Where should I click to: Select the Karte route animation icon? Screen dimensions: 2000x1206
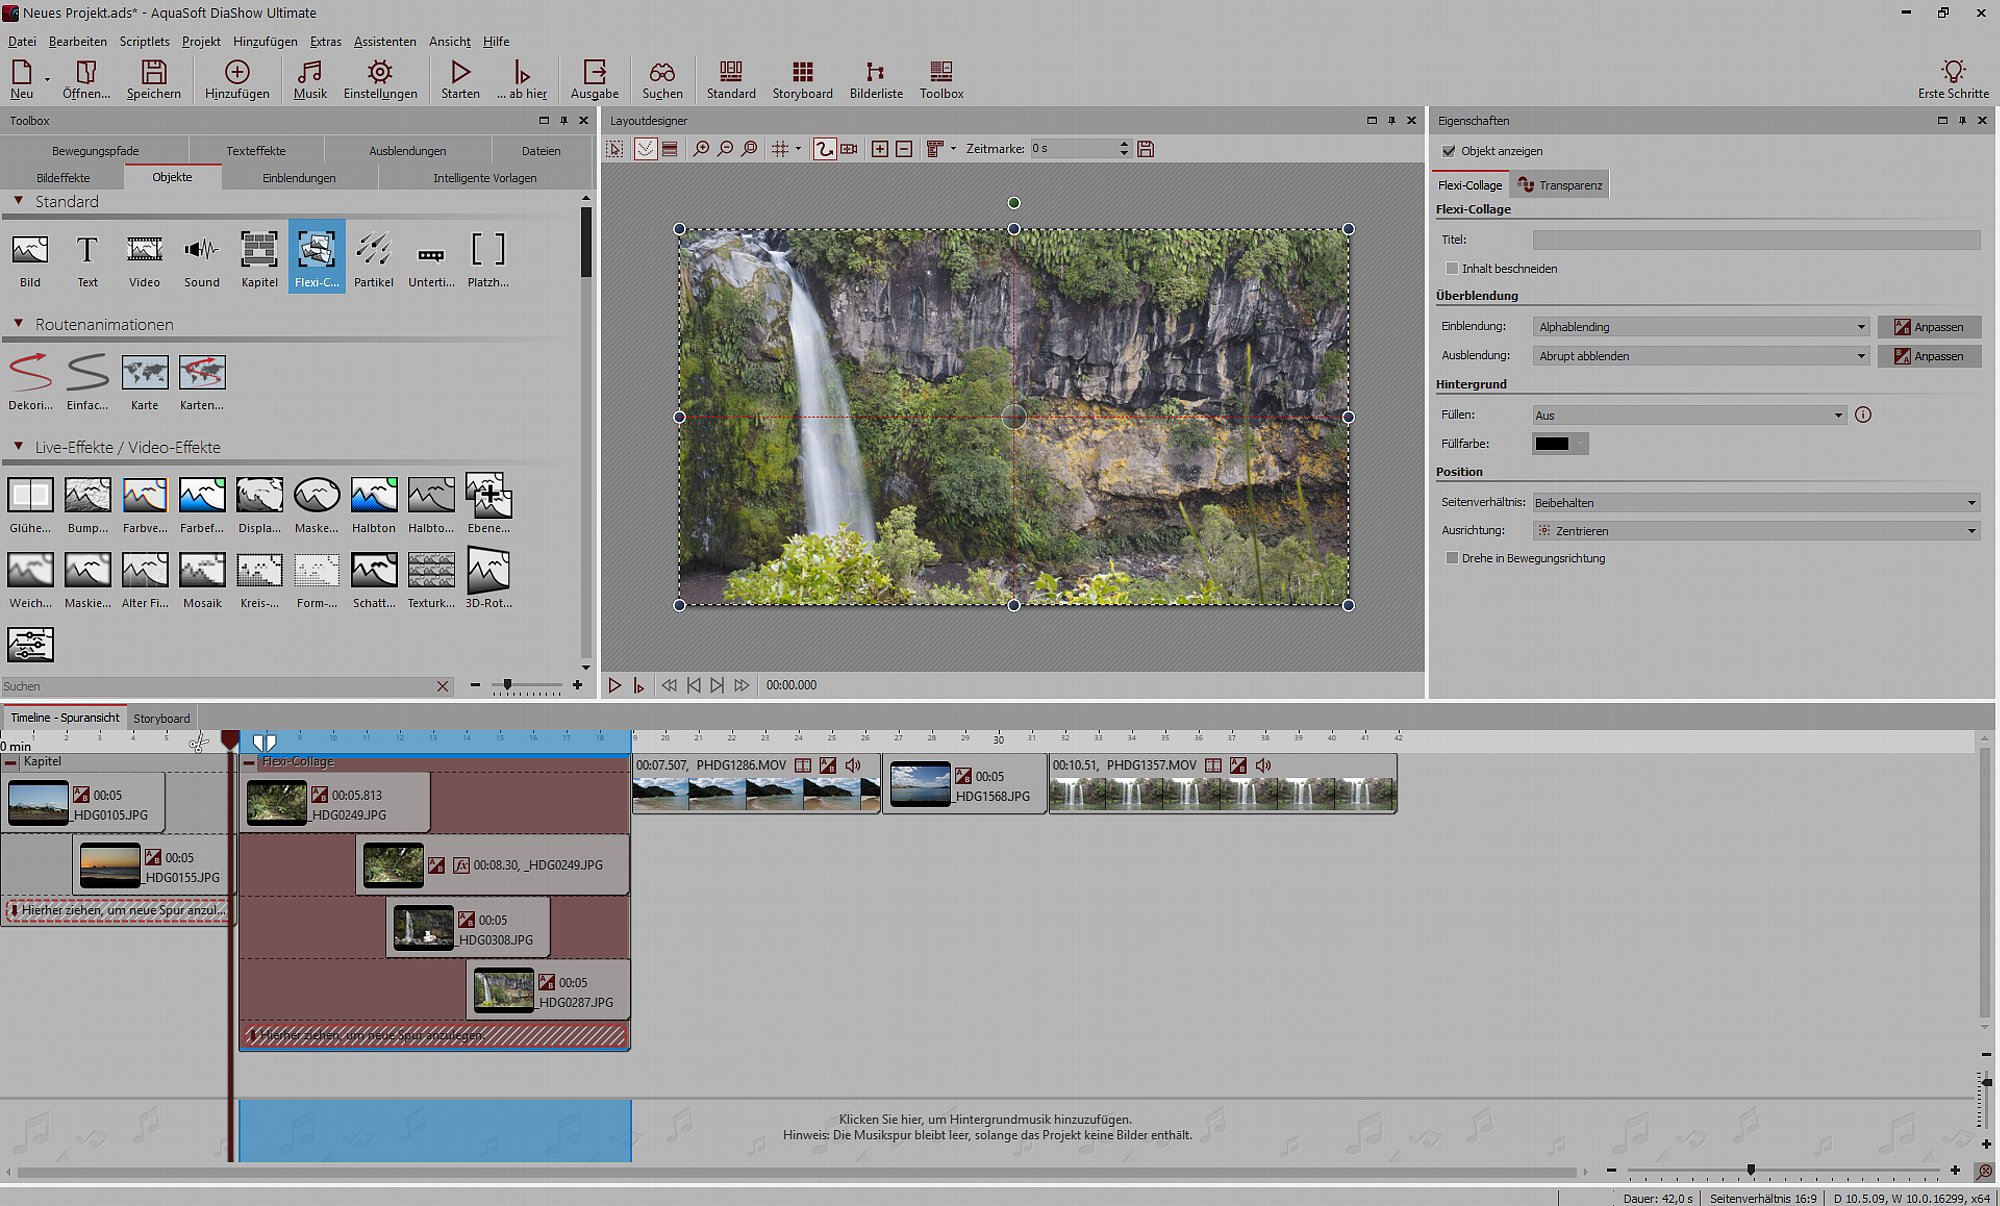(144, 374)
